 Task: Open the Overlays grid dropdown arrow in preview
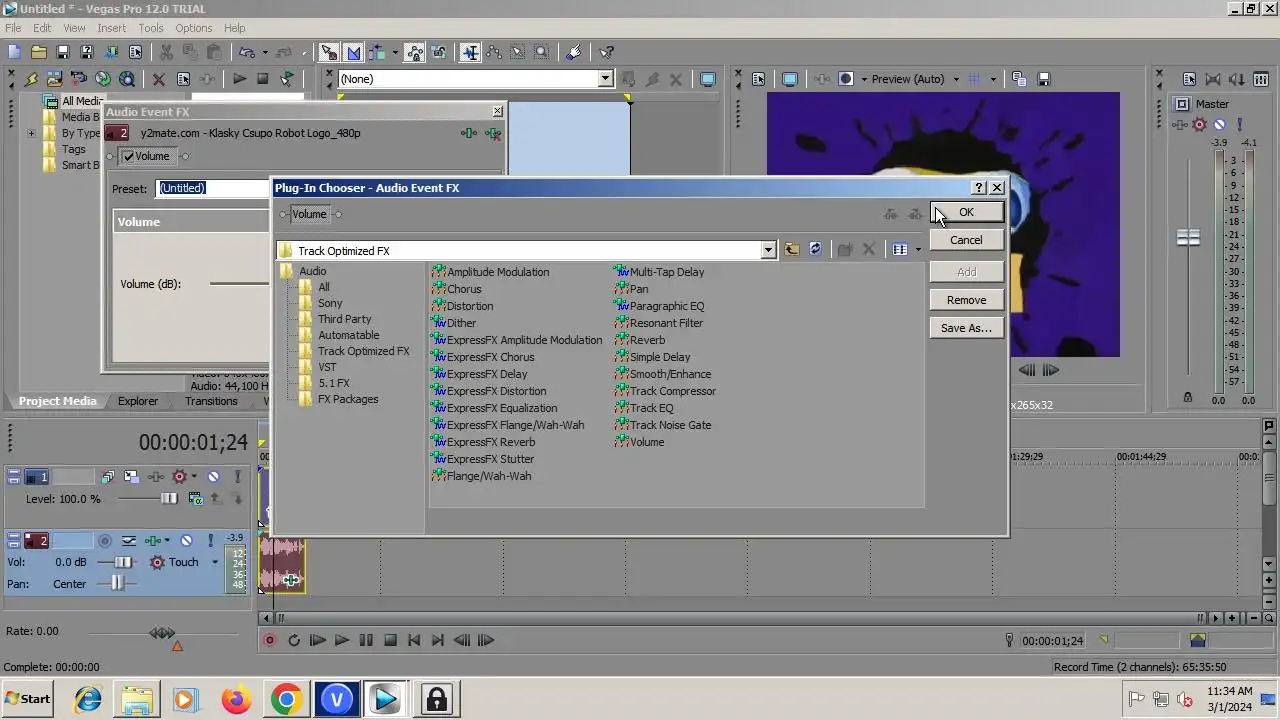click(993, 79)
